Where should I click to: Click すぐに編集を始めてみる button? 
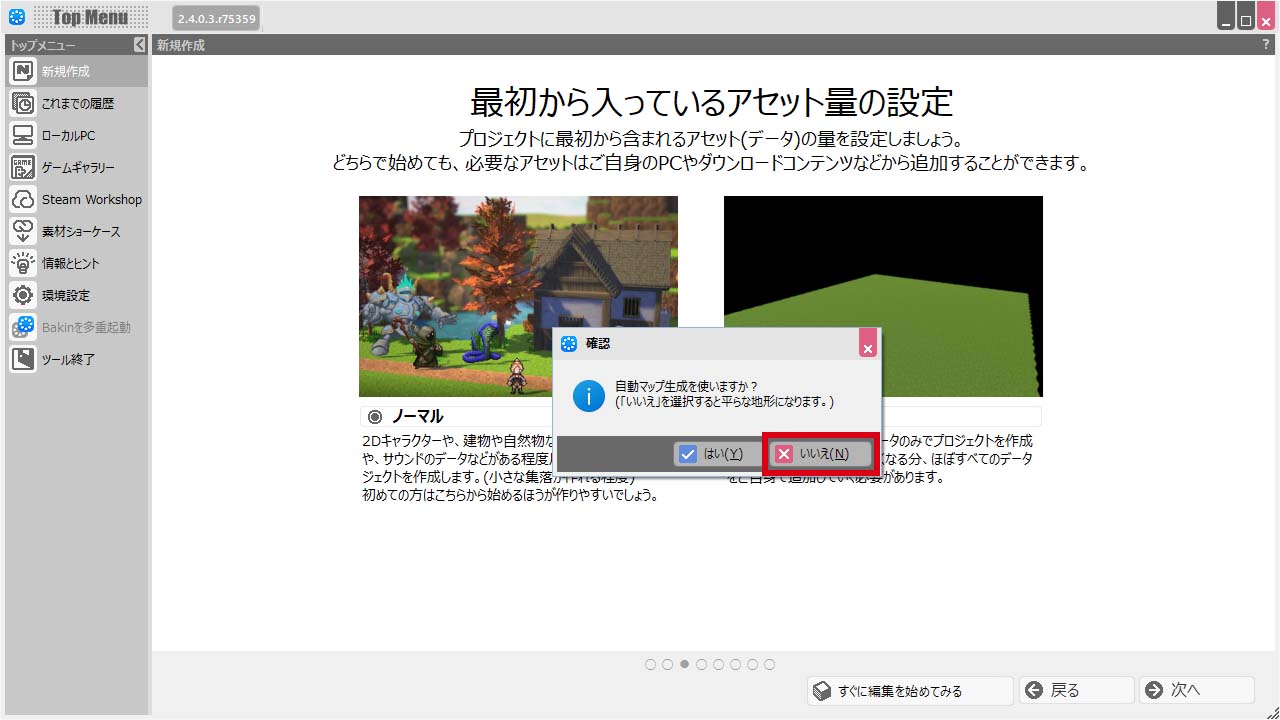pos(911,691)
